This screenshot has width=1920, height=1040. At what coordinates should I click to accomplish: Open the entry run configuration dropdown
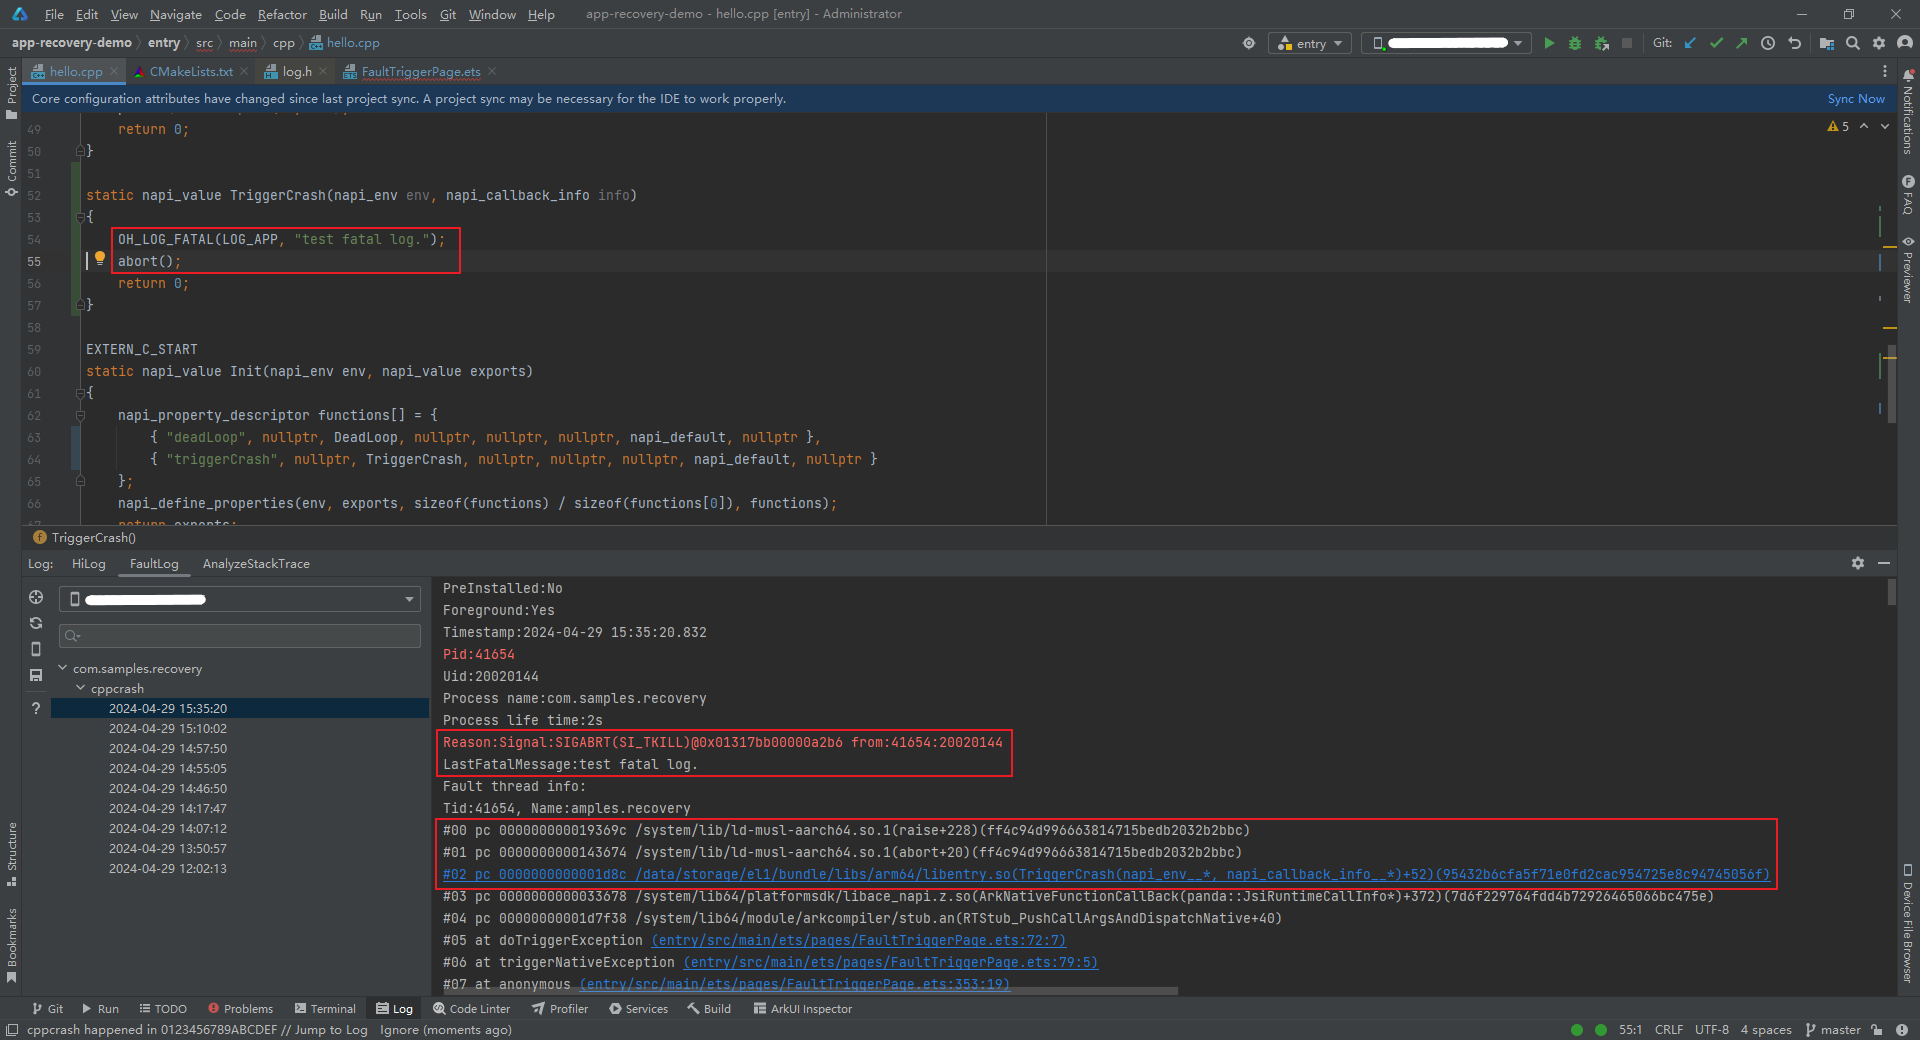click(x=1310, y=43)
